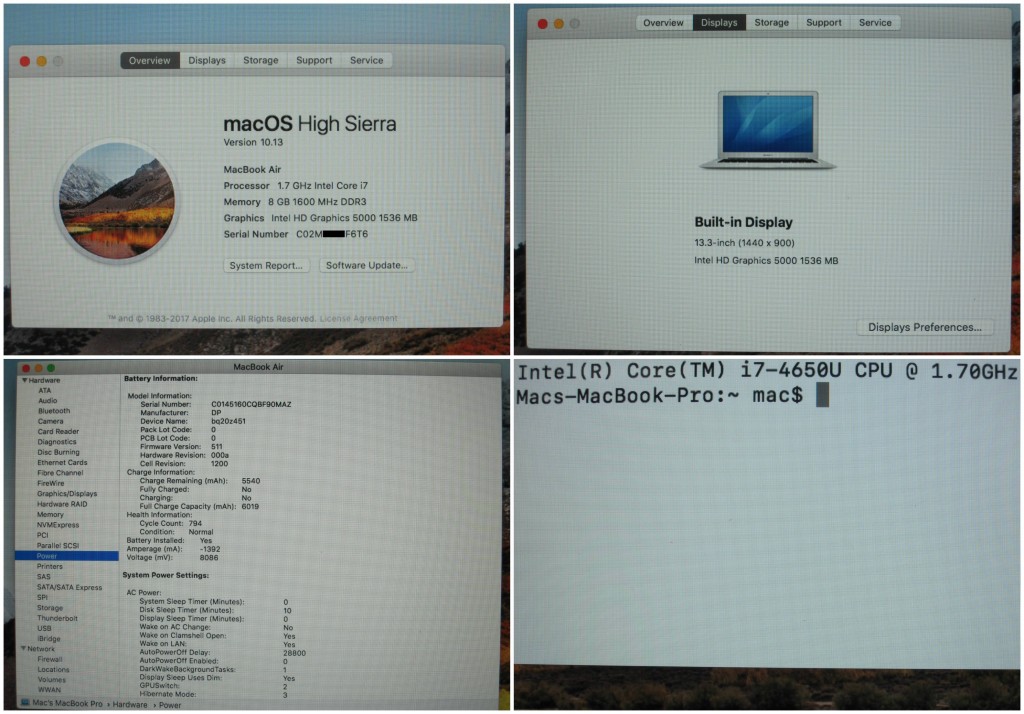Select Firewall under Network
Screen dimensions: 1024x714
50,659
